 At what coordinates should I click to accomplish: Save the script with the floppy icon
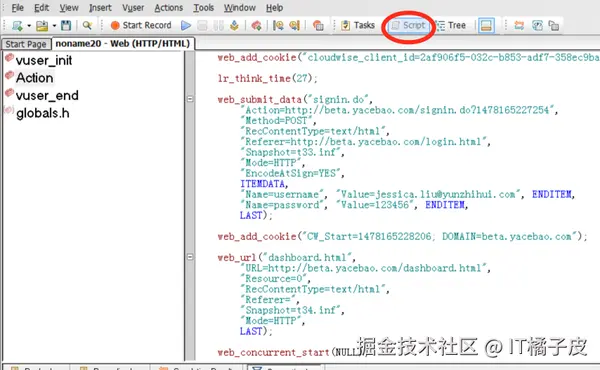[66, 26]
